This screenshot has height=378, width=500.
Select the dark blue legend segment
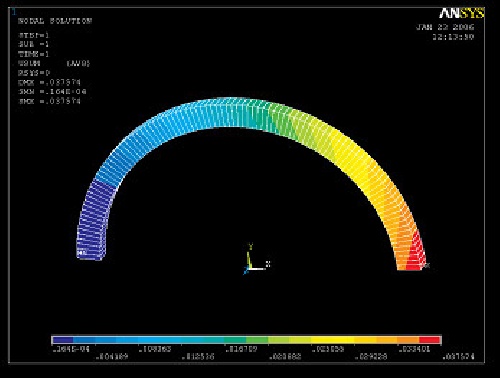pyautogui.click(x=63, y=340)
